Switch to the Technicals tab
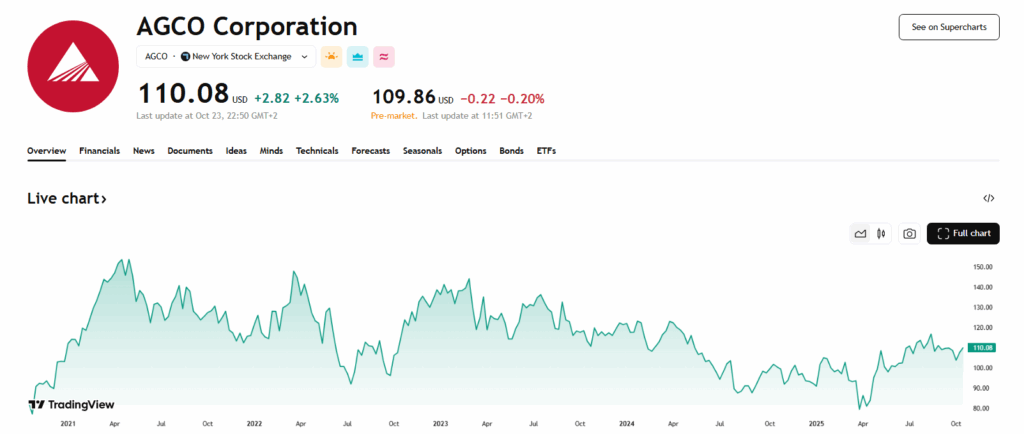 tap(317, 151)
